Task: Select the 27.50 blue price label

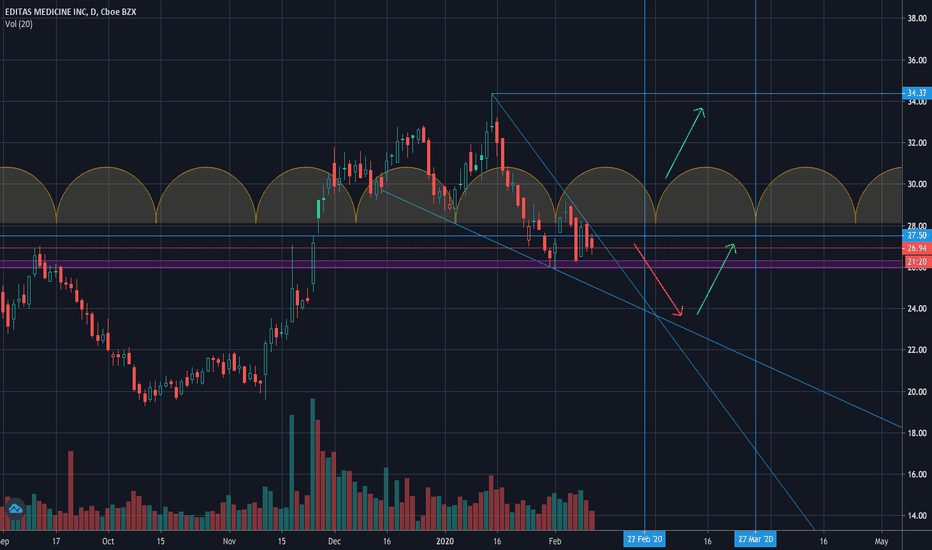Action: point(917,235)
